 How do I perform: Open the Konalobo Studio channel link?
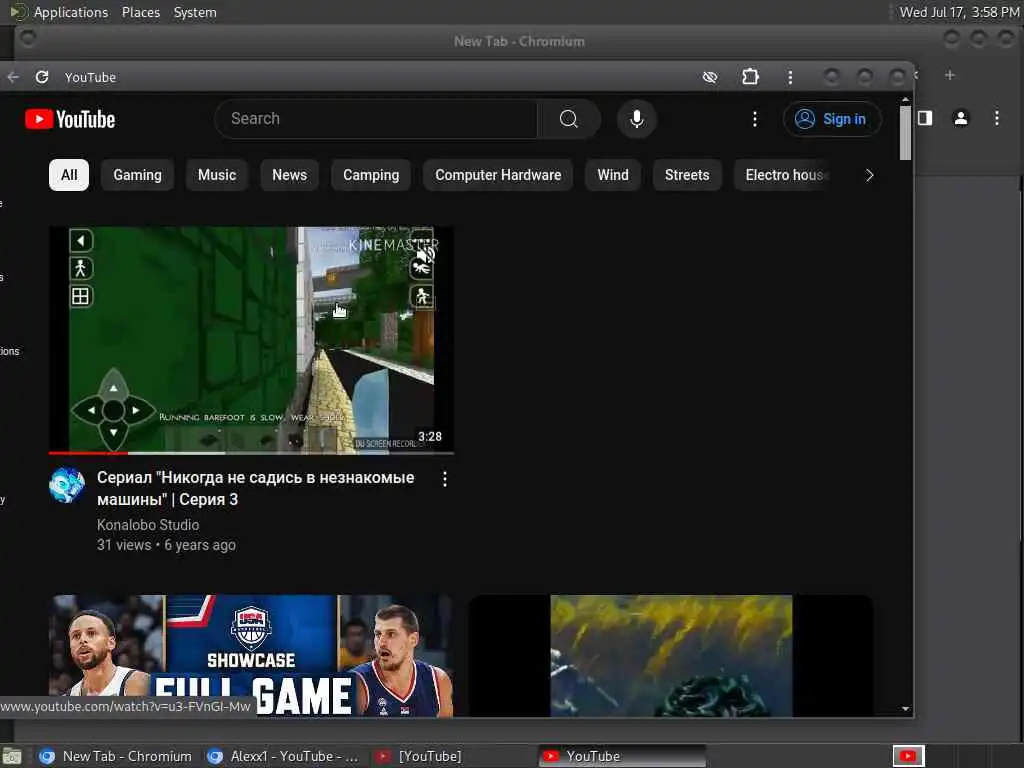point(148,525)
